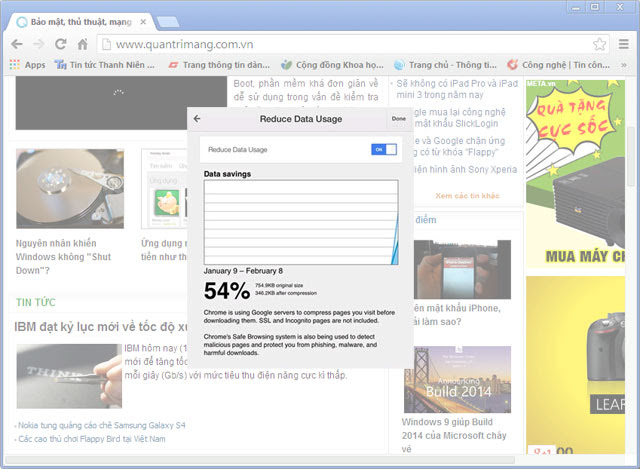Open Sẽ không có iPad Pro news link
The height and width of the screenshot is (469, 640).
pos(457,89)
